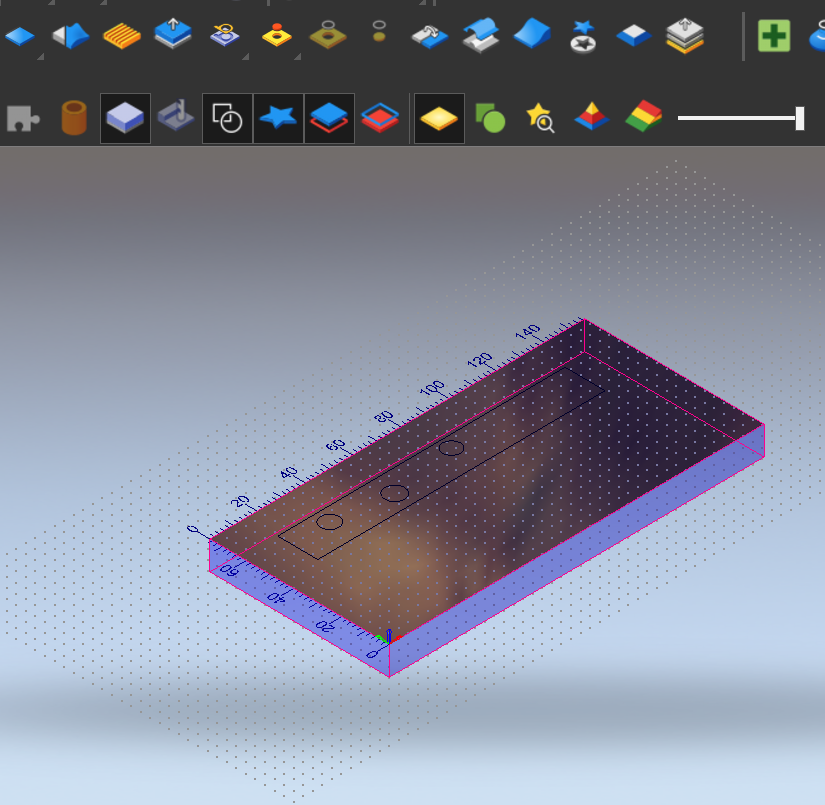Click the blue plane with curved arrow icon
This screenshot has width=825, height=805.
(429, 36)
